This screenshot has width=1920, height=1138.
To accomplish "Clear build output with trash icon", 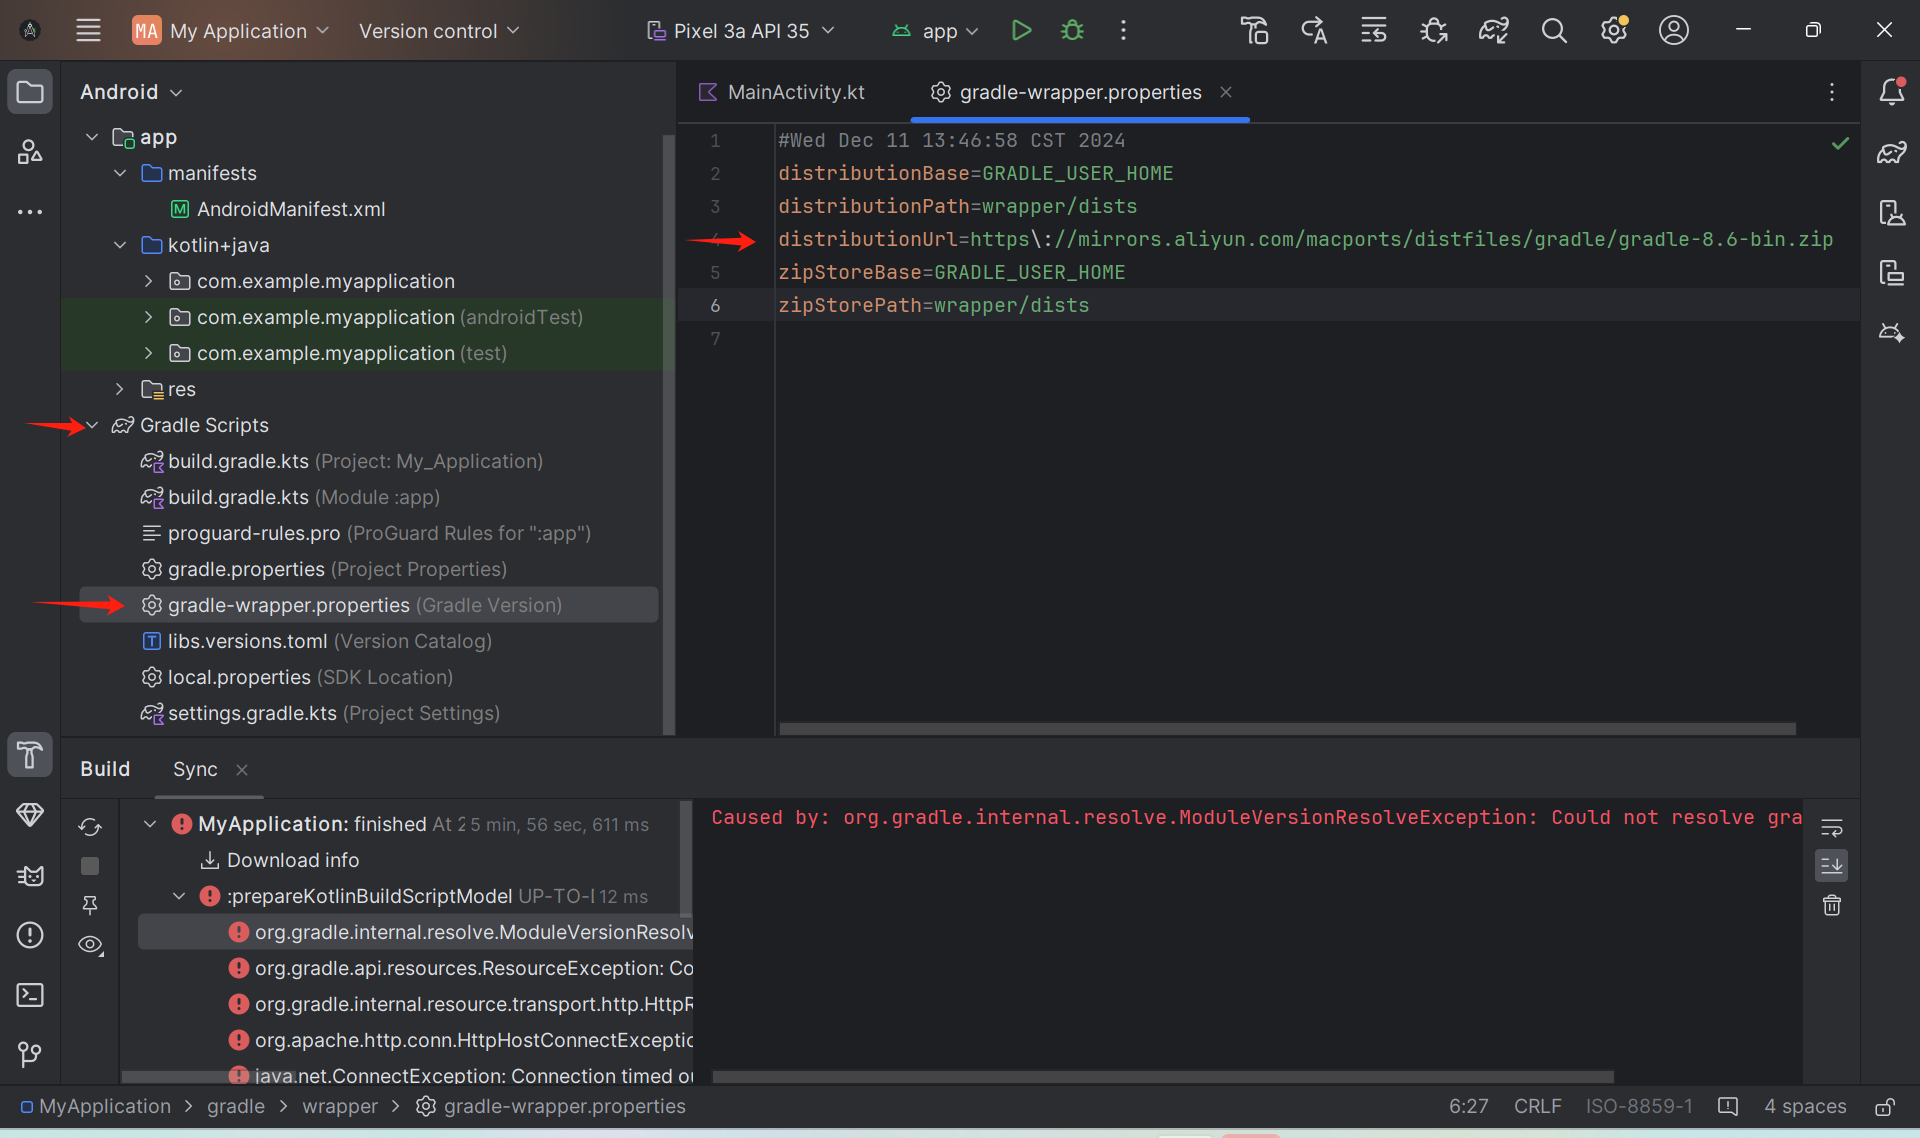I will (1831, 906).
